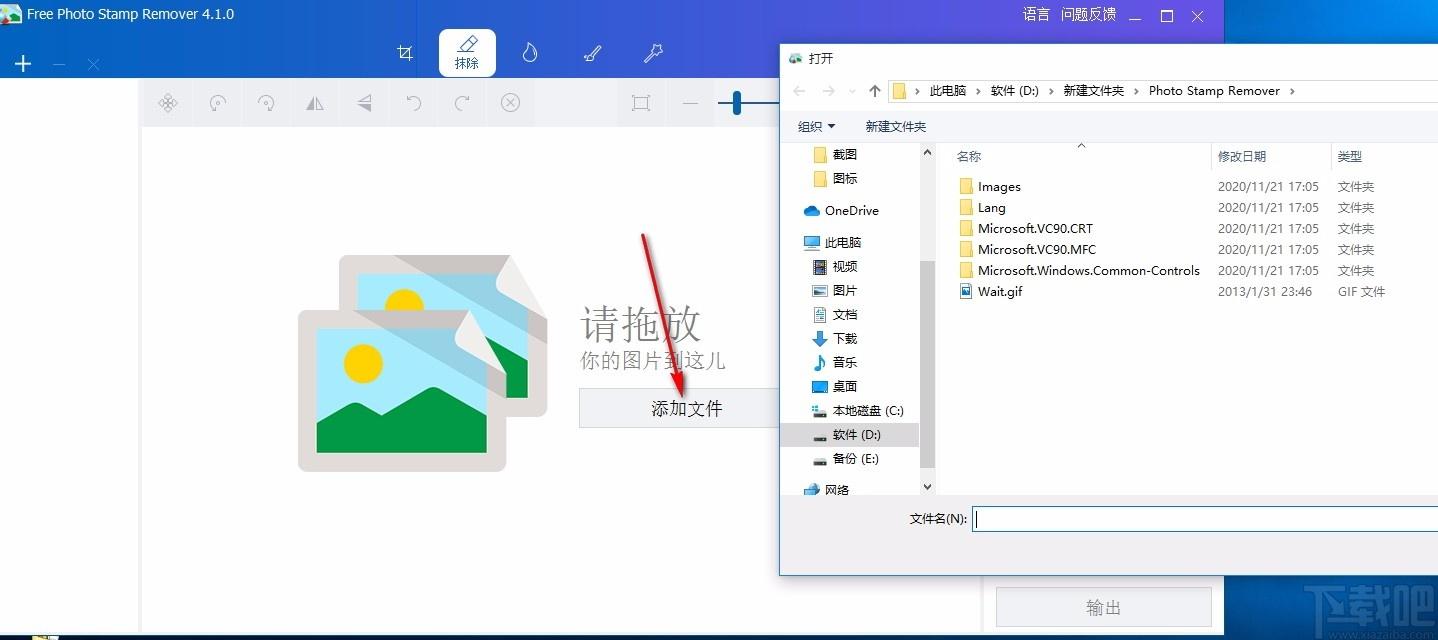Viewport: 1438px width, 640px height.
Task: Open the 问题反馈 feedback menu
Action: (x=1088, y=15)
